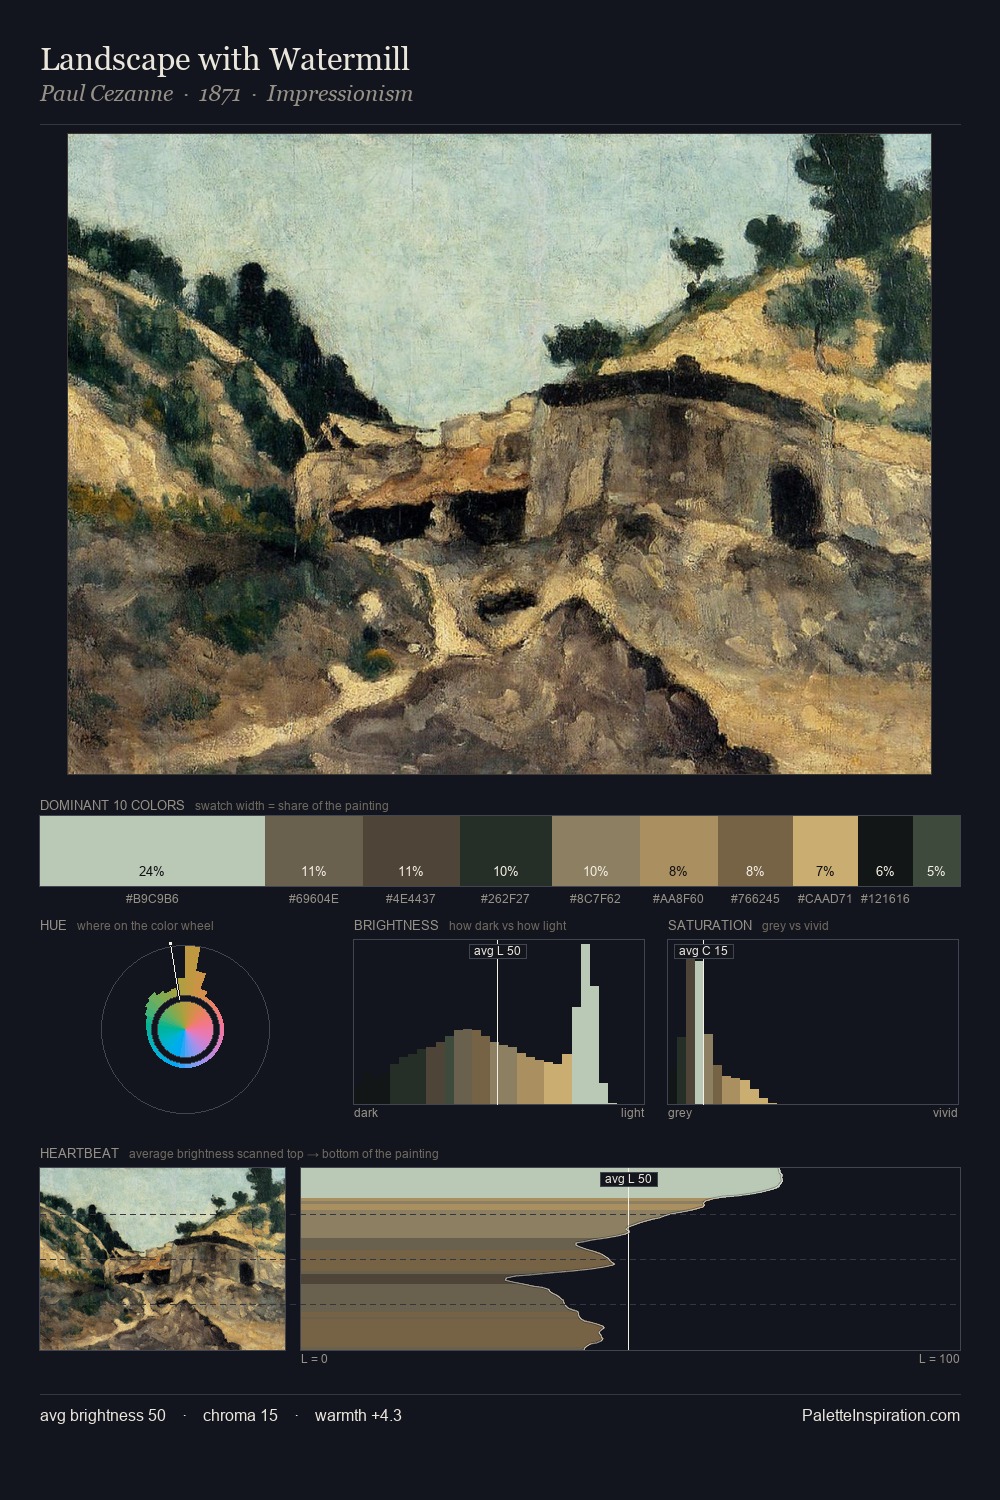Image resolution: width=1000 pixels, height=1500 pixels.
Task: Click the HEARTBEAT section heading
Action: point(79,1153)
